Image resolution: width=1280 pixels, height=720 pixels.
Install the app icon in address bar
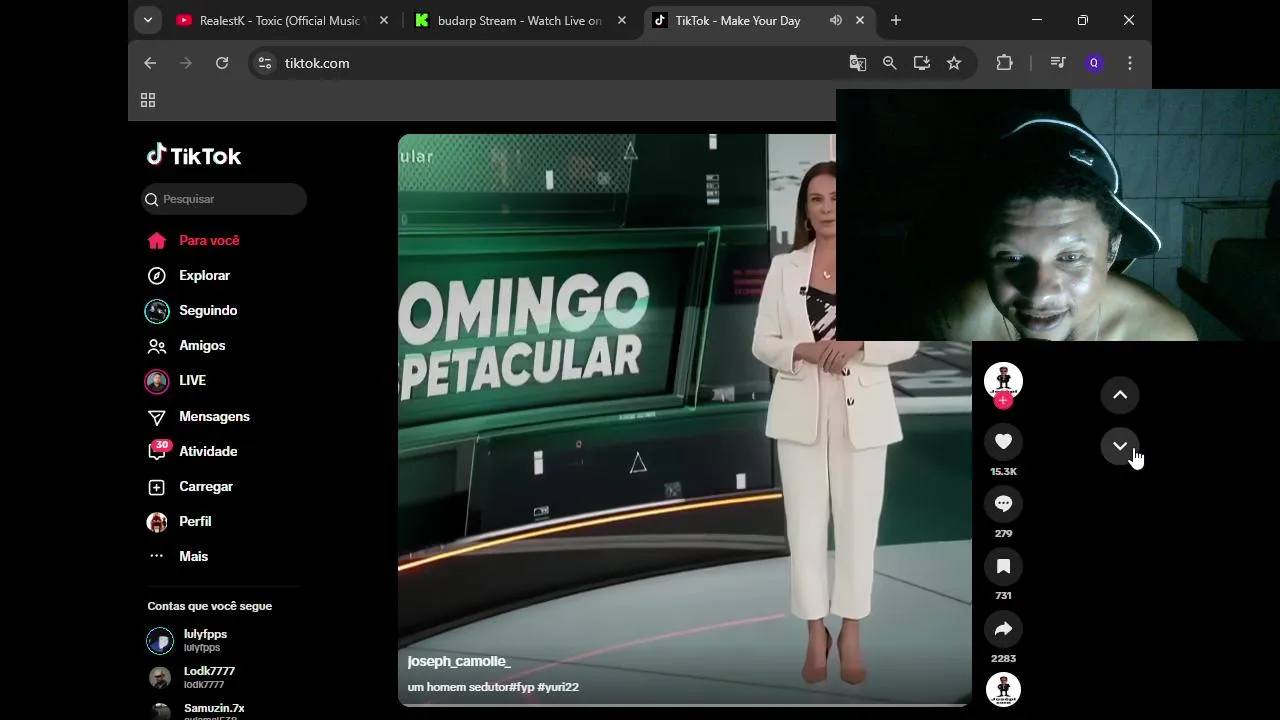pyautogui.click(x=922, y=63)
